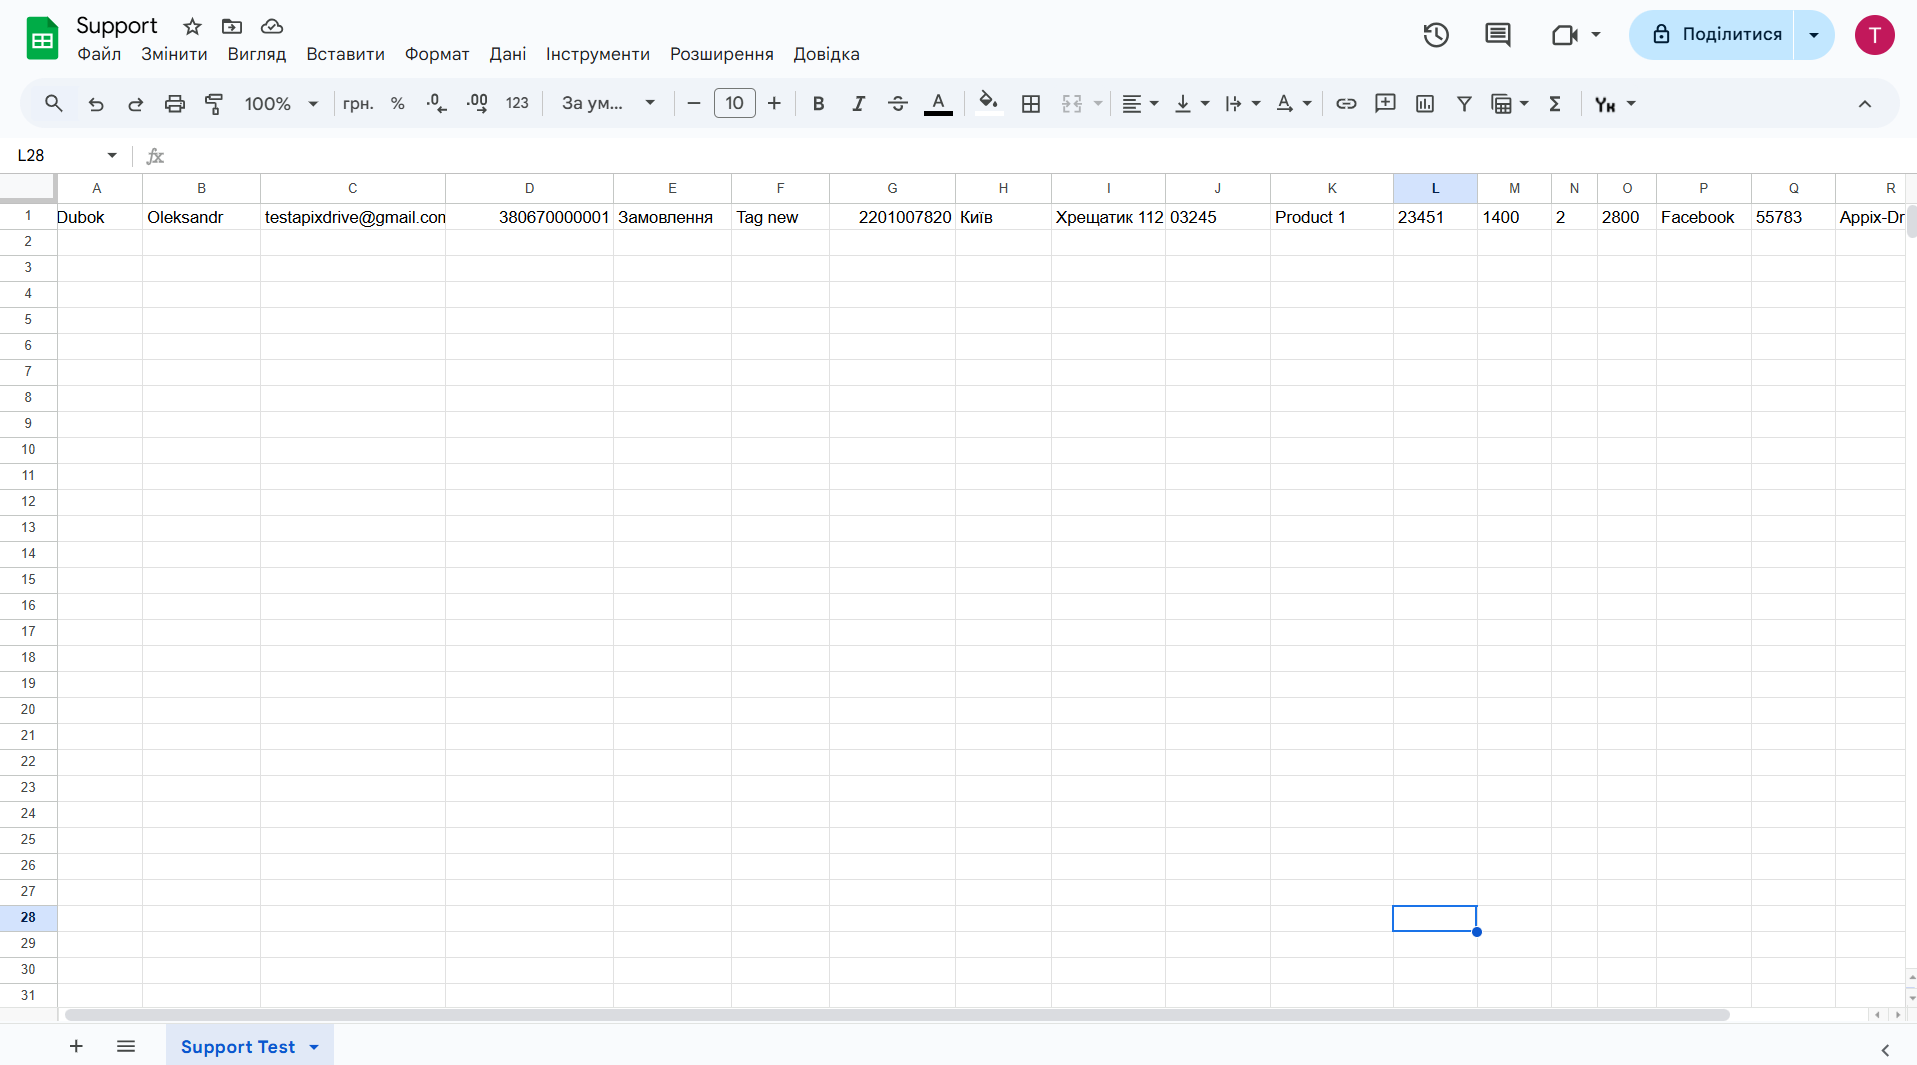Activate the paint format roller icon
The image size is (1917, 1065).
tap(214, 103)
